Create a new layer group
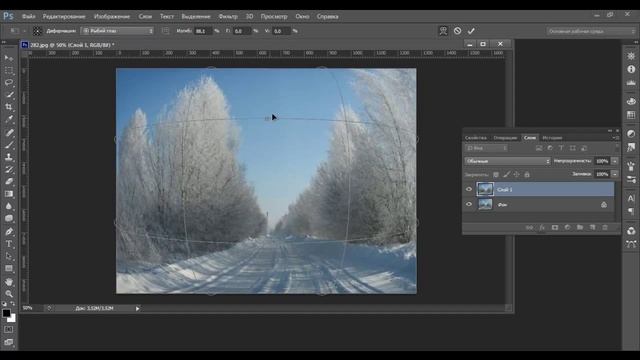Image resolution: width=640 pixels, height=360 pixels. click(580, 227)
